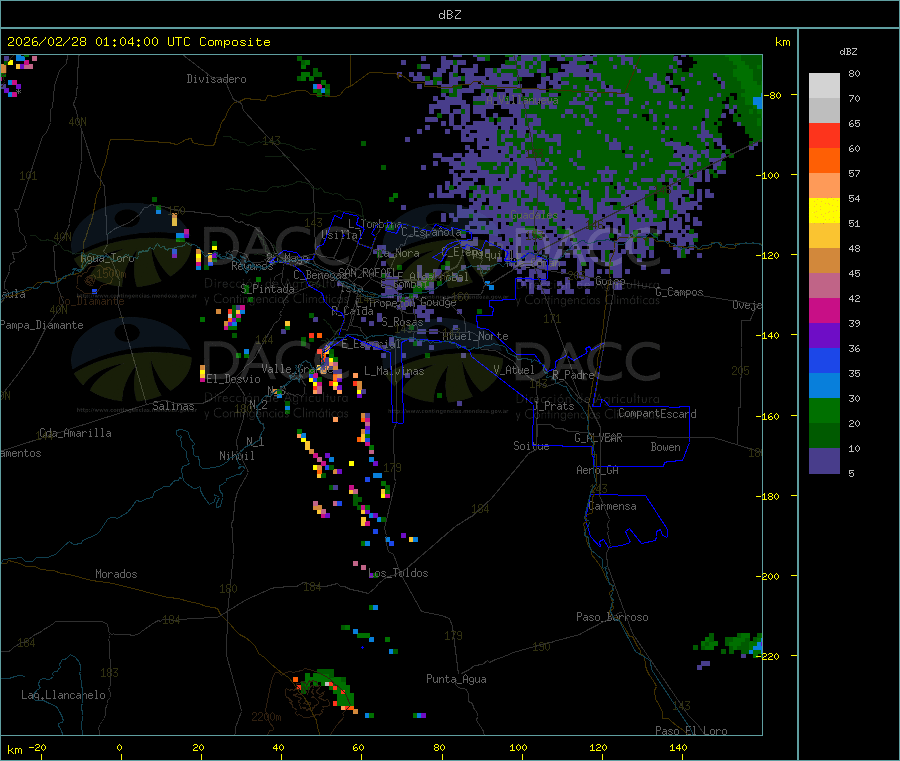The height and width of the screenshot is (761, 900).
Task: Click the L_Malvinas place label
Action: pos(394,371)
